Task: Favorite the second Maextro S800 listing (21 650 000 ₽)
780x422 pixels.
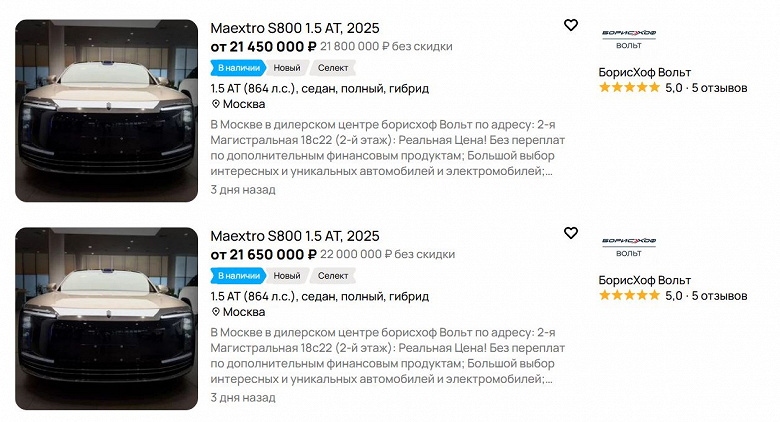Action: pos(570,233)
